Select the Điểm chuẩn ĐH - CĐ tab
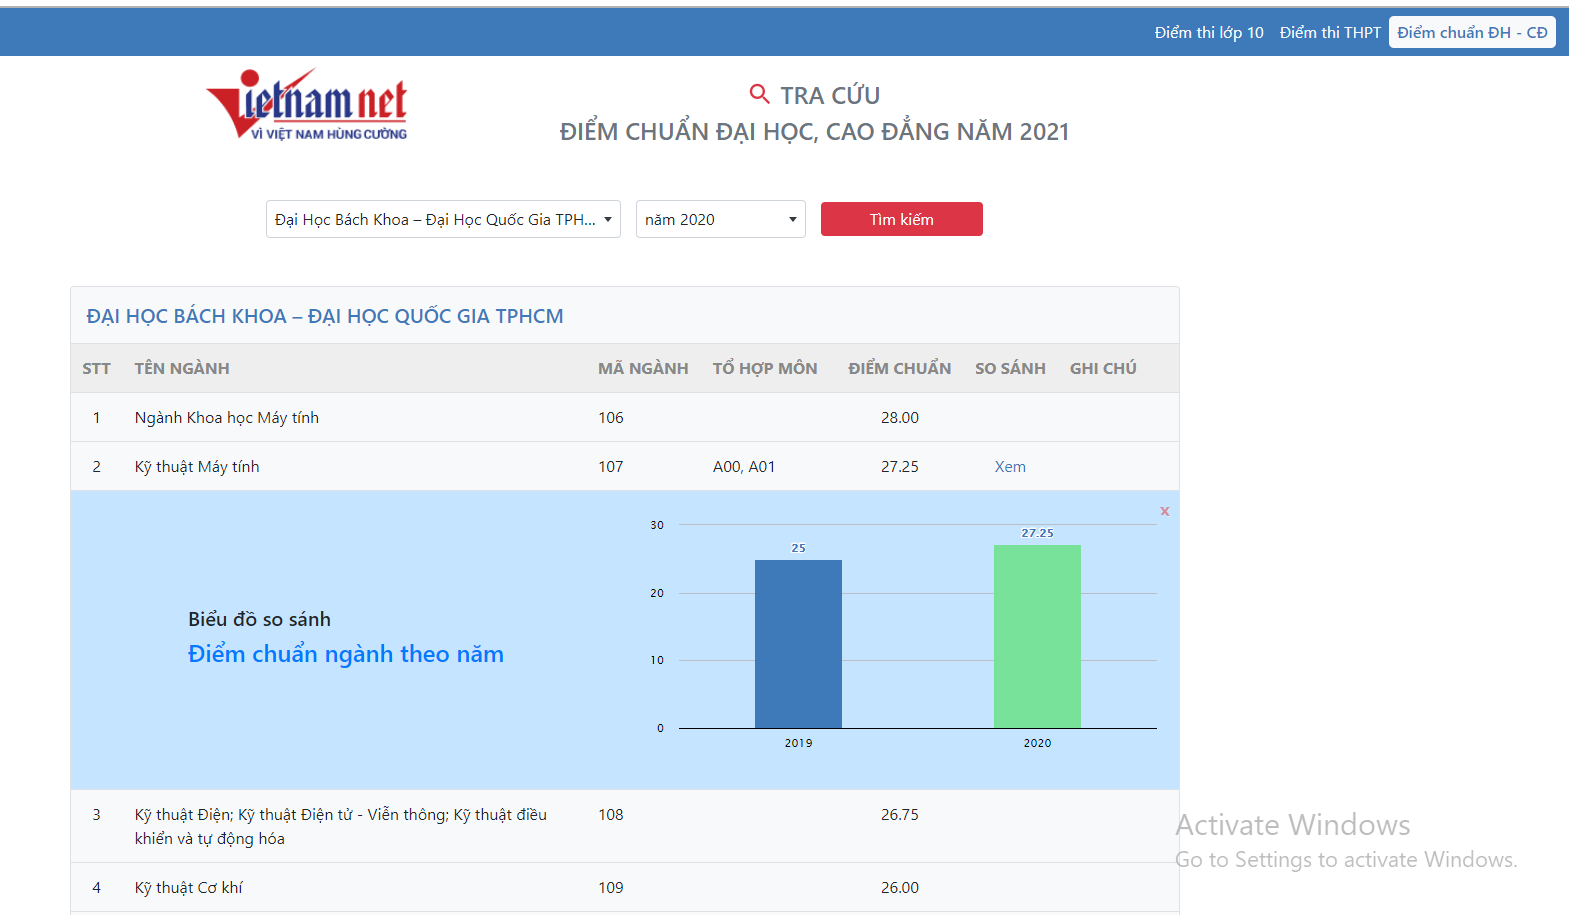 1471,33
